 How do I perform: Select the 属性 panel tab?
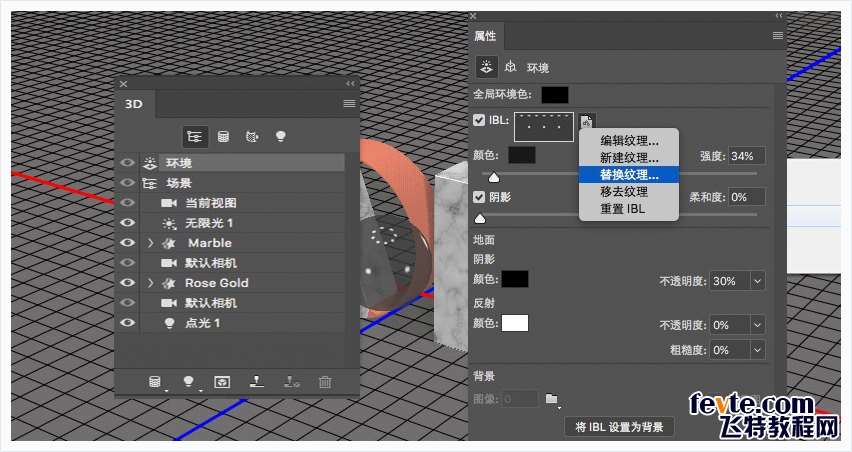(x=485, y=36)
